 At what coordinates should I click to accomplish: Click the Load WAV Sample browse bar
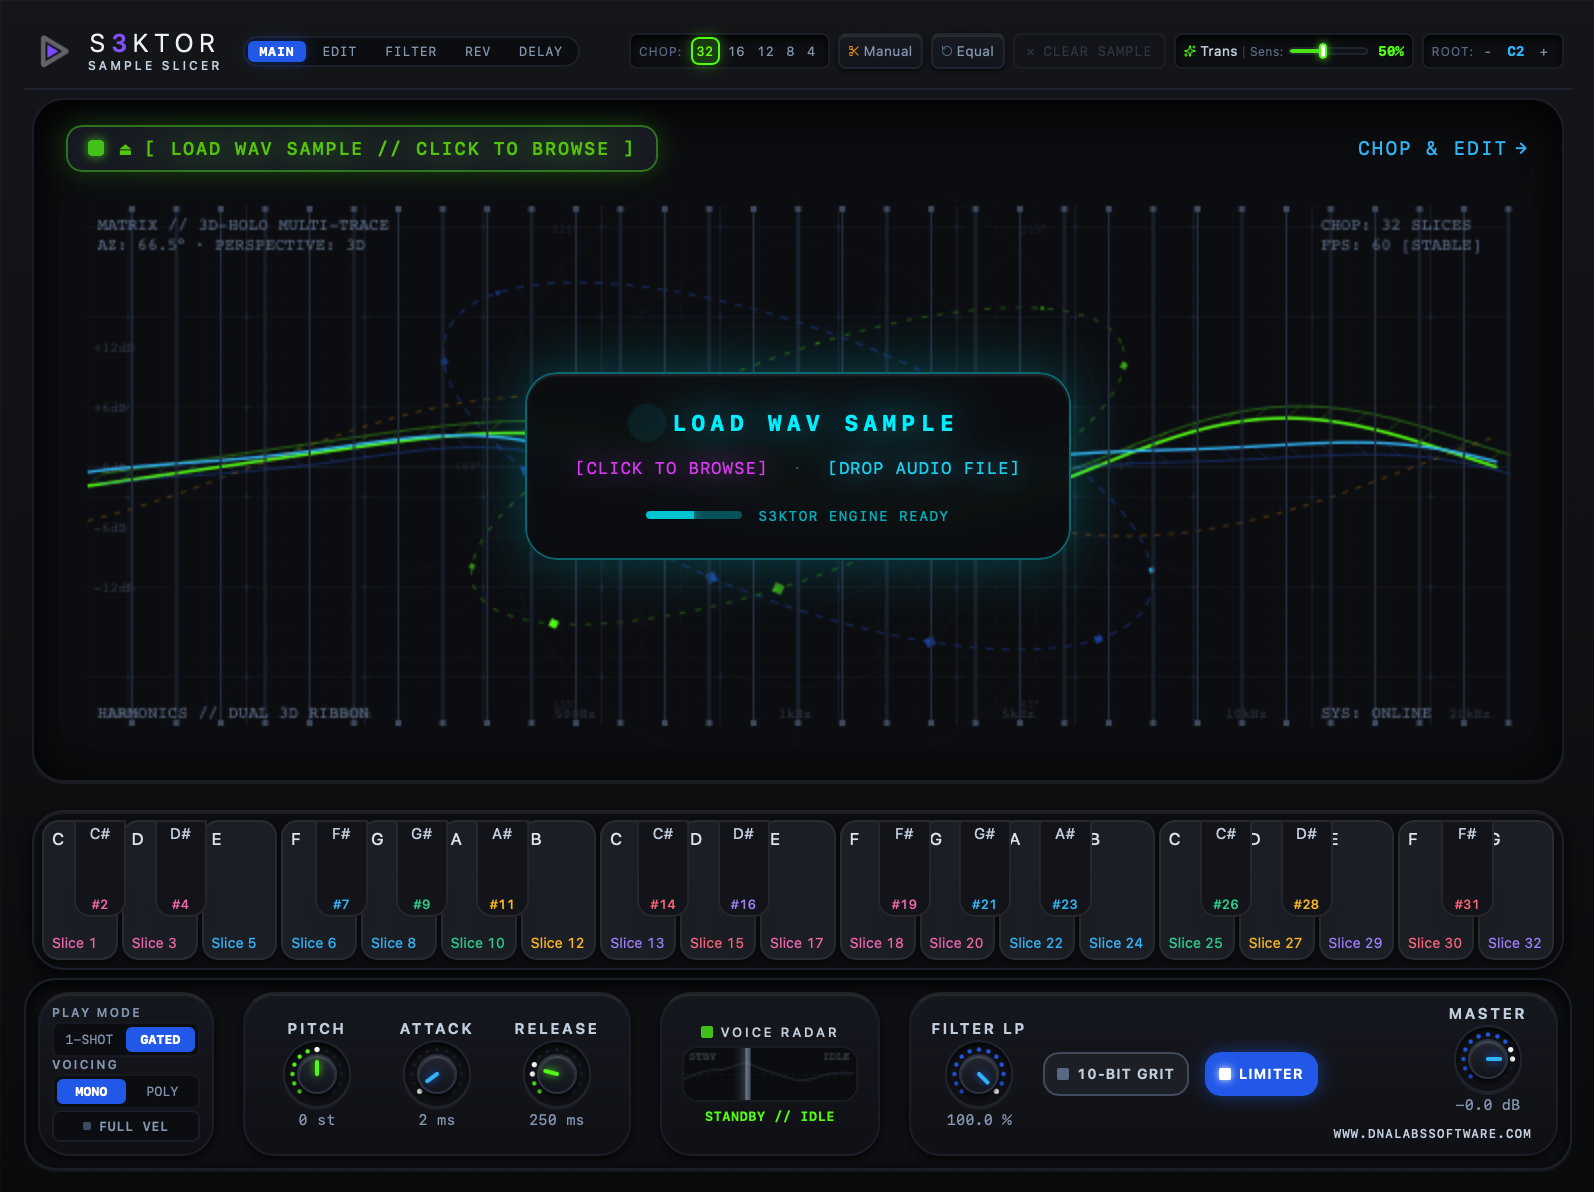362,148
